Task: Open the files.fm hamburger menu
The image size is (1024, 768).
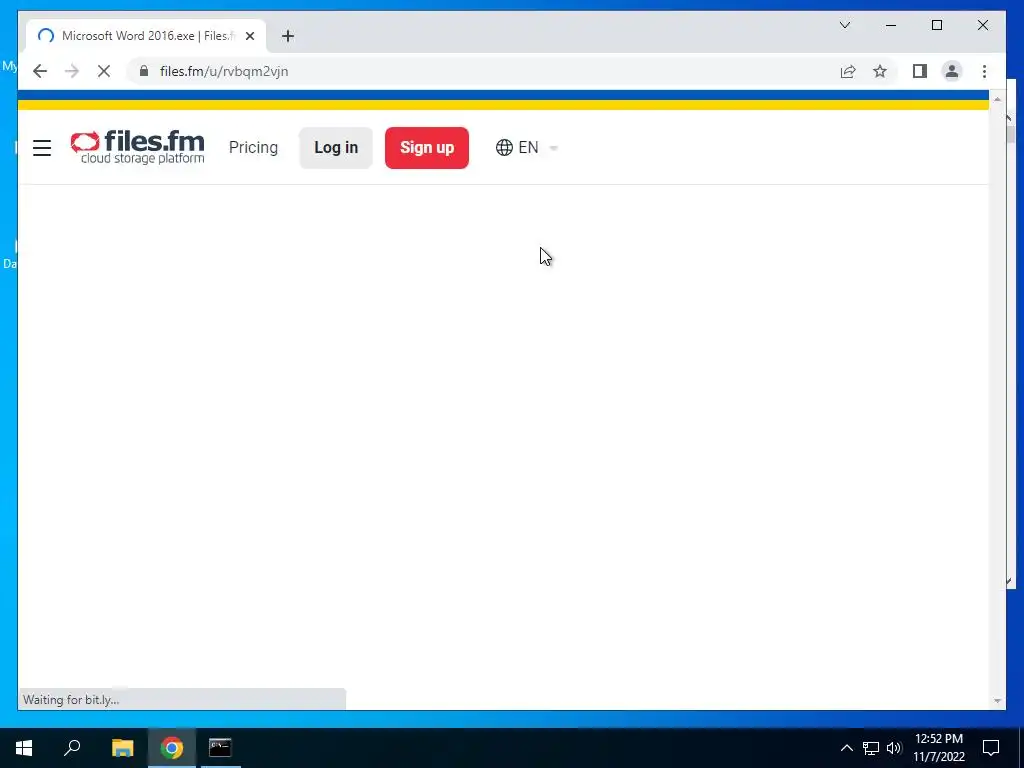Action: point(42,148)
